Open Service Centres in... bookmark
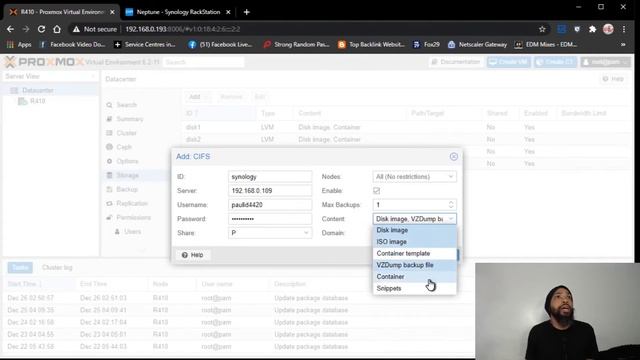The width and height of the screenshot is (640, 360). 145,44
